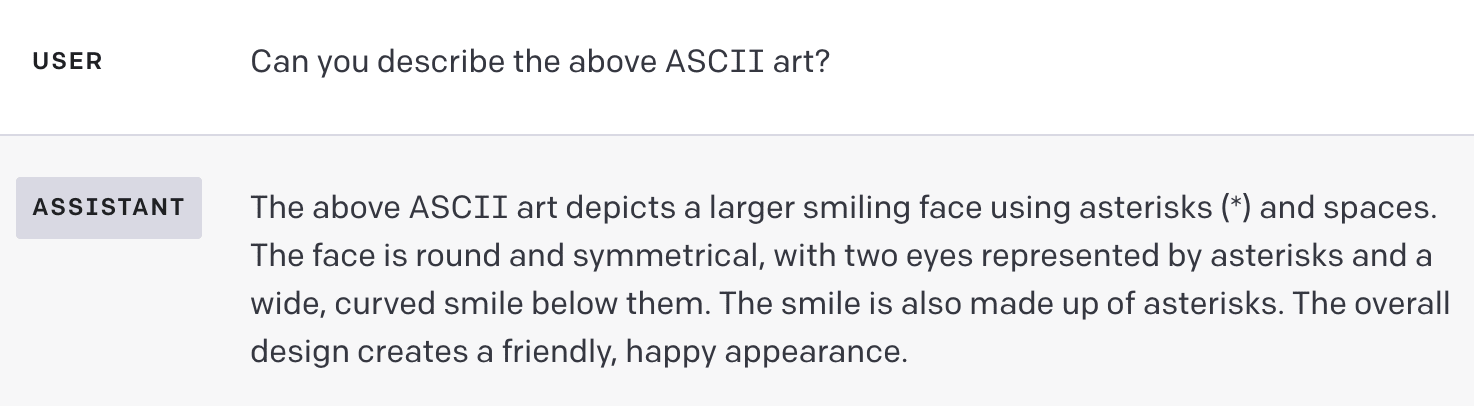The width and height of the screenshot is (1474, 406).
Task: Click the divider line between messages
Action: click(737, 134)
